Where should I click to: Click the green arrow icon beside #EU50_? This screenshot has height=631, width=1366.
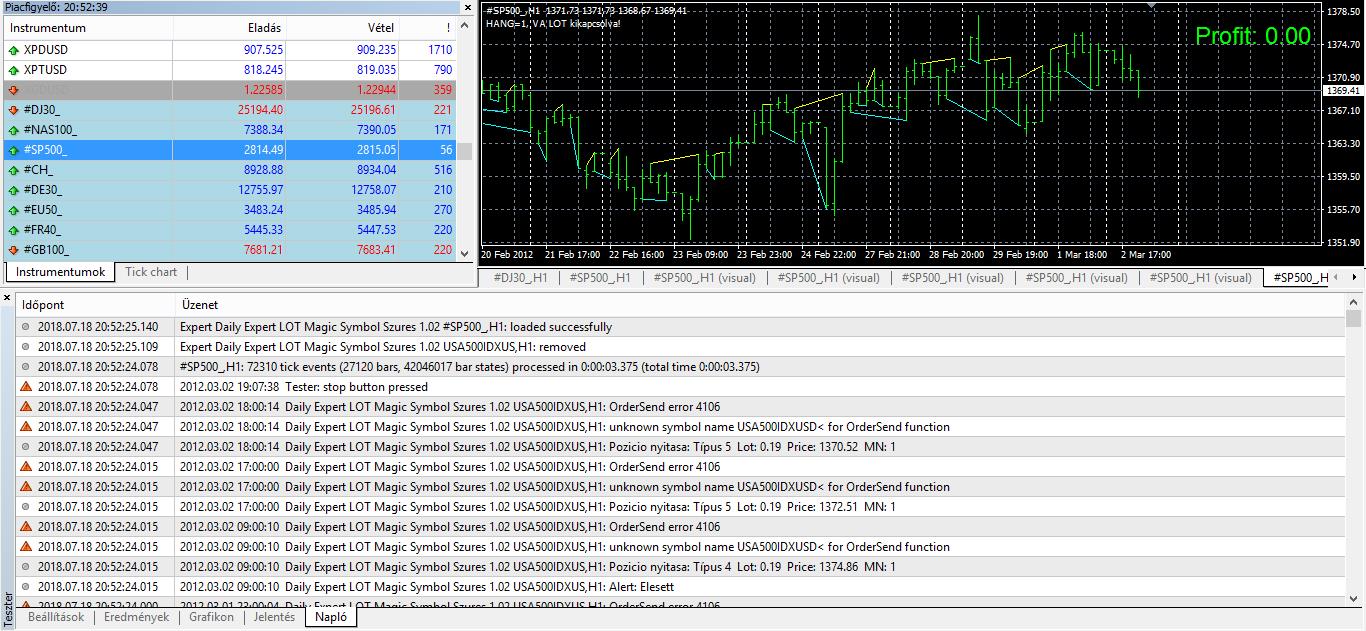(x=13, y=210)
